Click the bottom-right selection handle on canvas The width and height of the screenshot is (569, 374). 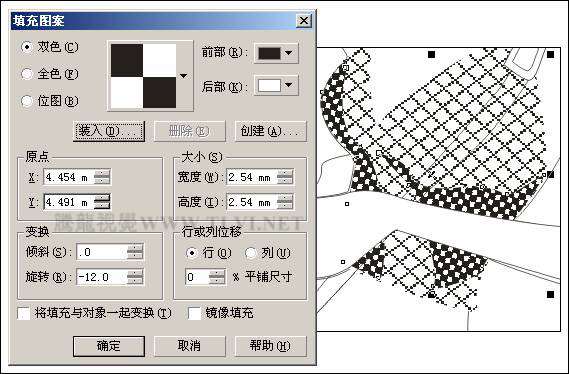(550, 294)
